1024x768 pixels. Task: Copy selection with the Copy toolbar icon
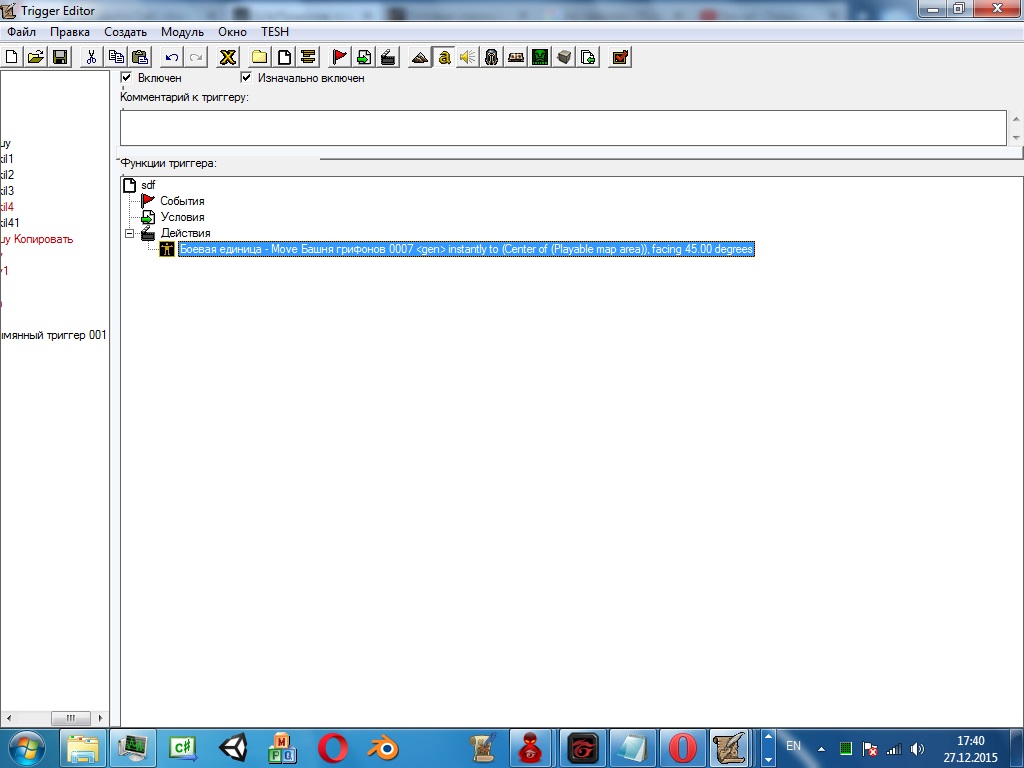[x=116, y=57]
